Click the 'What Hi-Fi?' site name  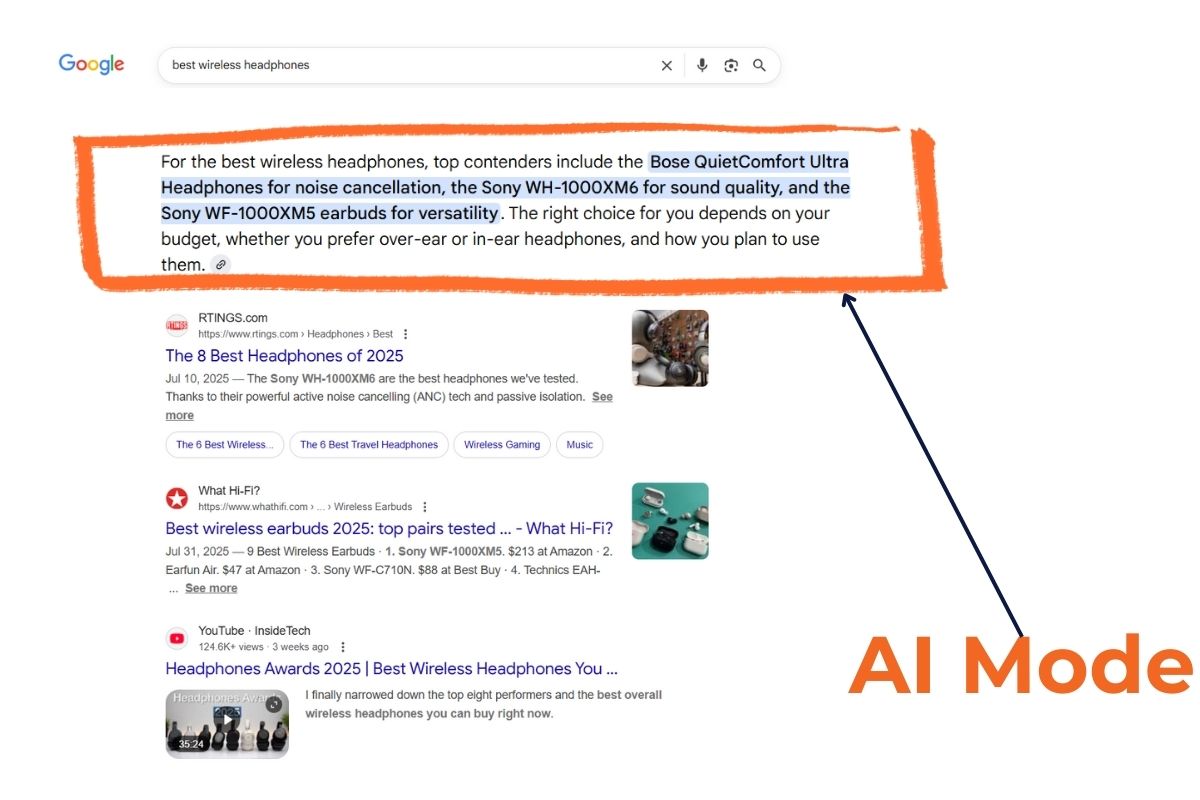pyautogui.click(x=228, y=491)
